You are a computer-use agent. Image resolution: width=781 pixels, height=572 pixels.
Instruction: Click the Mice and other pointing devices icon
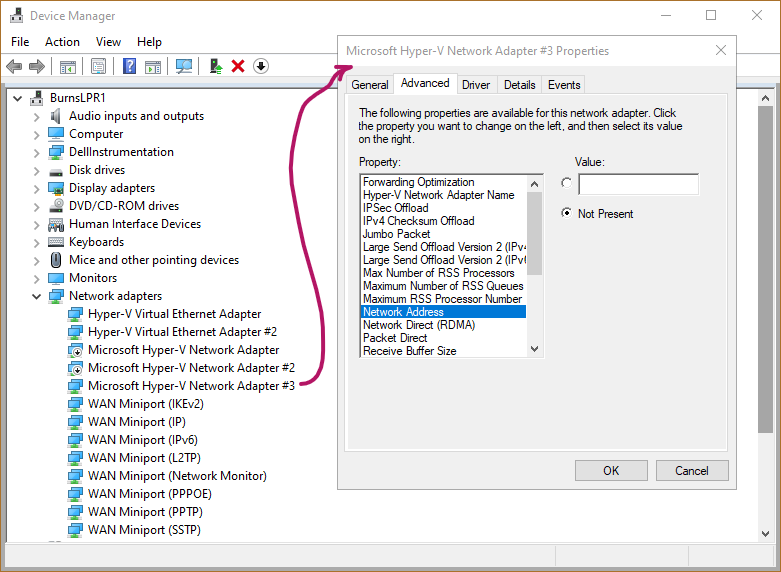point(56,260)
